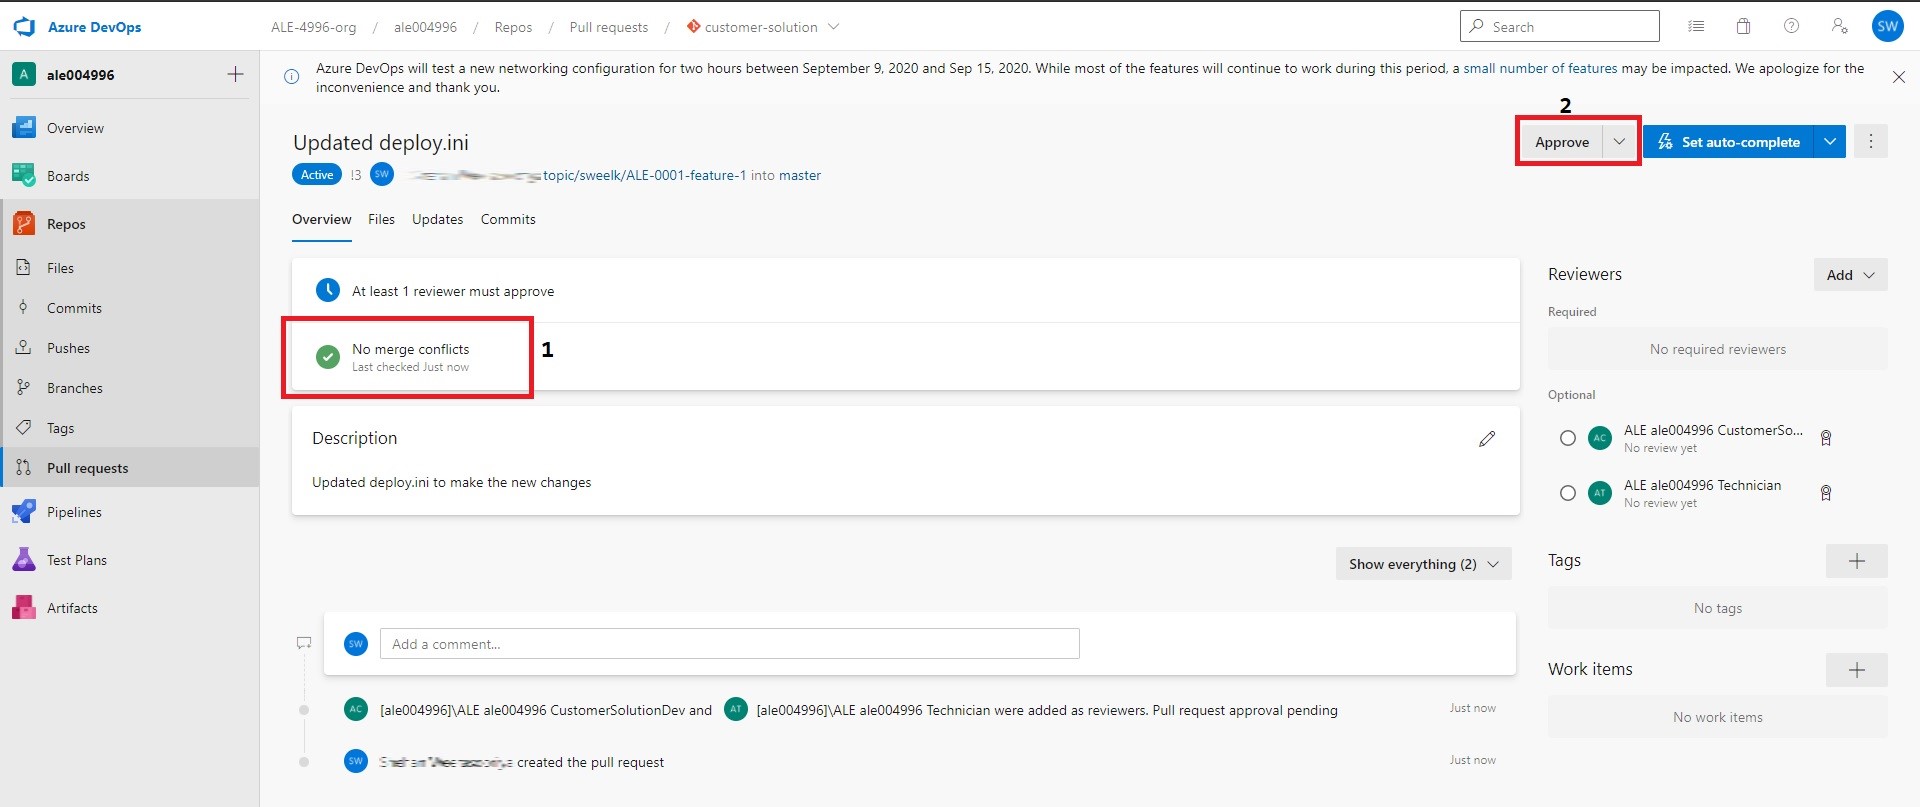
Task: Go to Repos breadcrumb link
Action: click(513, 27)
